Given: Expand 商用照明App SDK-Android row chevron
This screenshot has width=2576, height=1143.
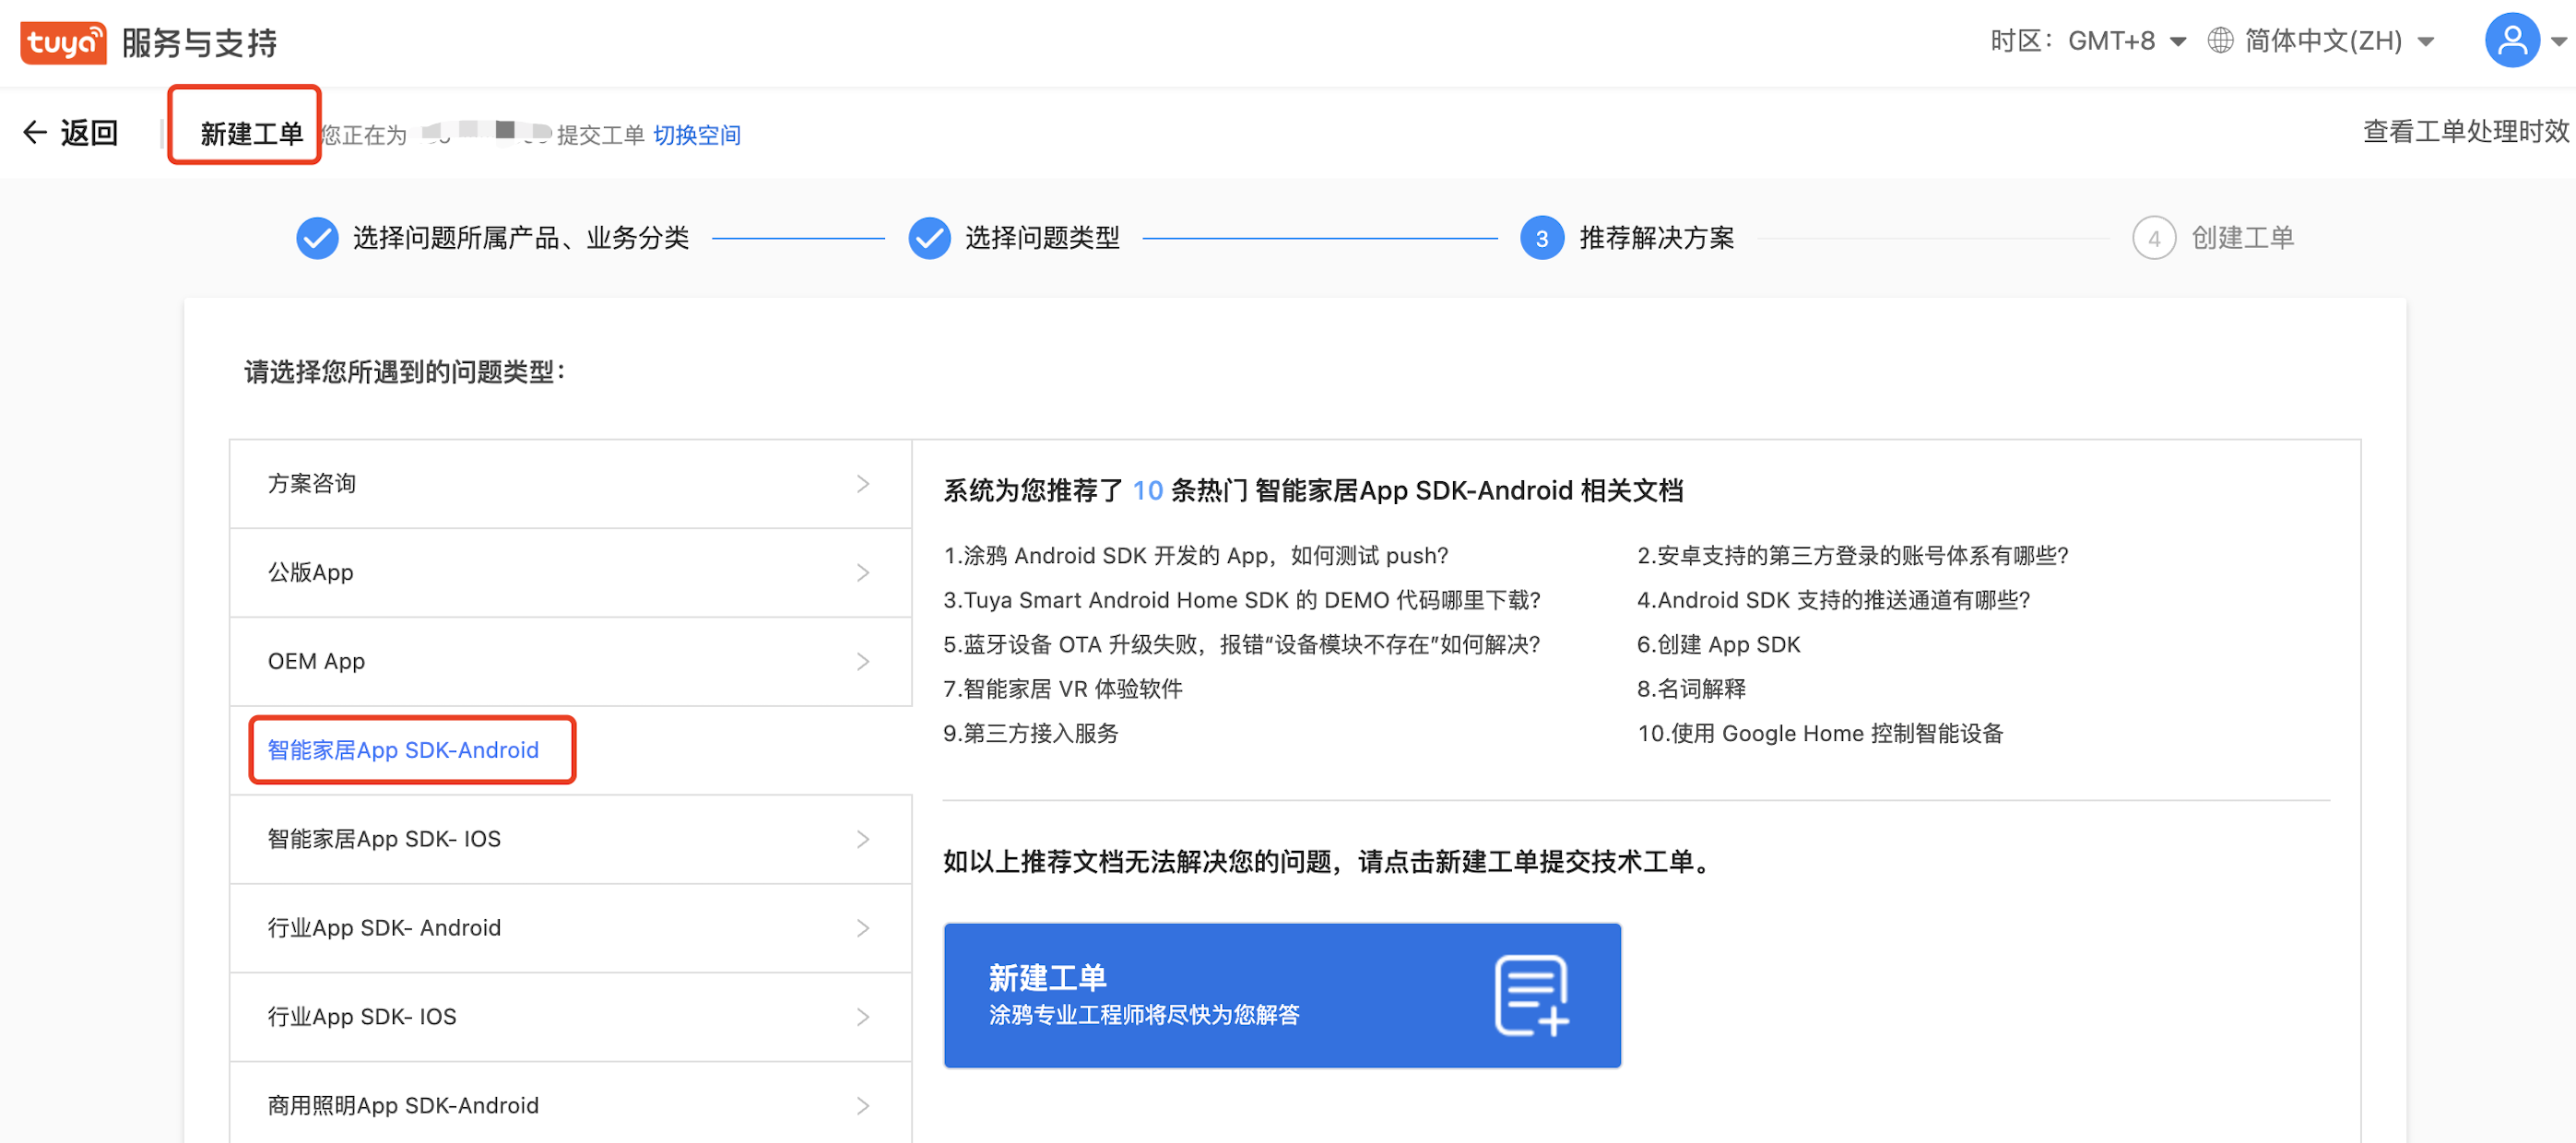Looking at the screenshot, I should (x=863, y=1106).
